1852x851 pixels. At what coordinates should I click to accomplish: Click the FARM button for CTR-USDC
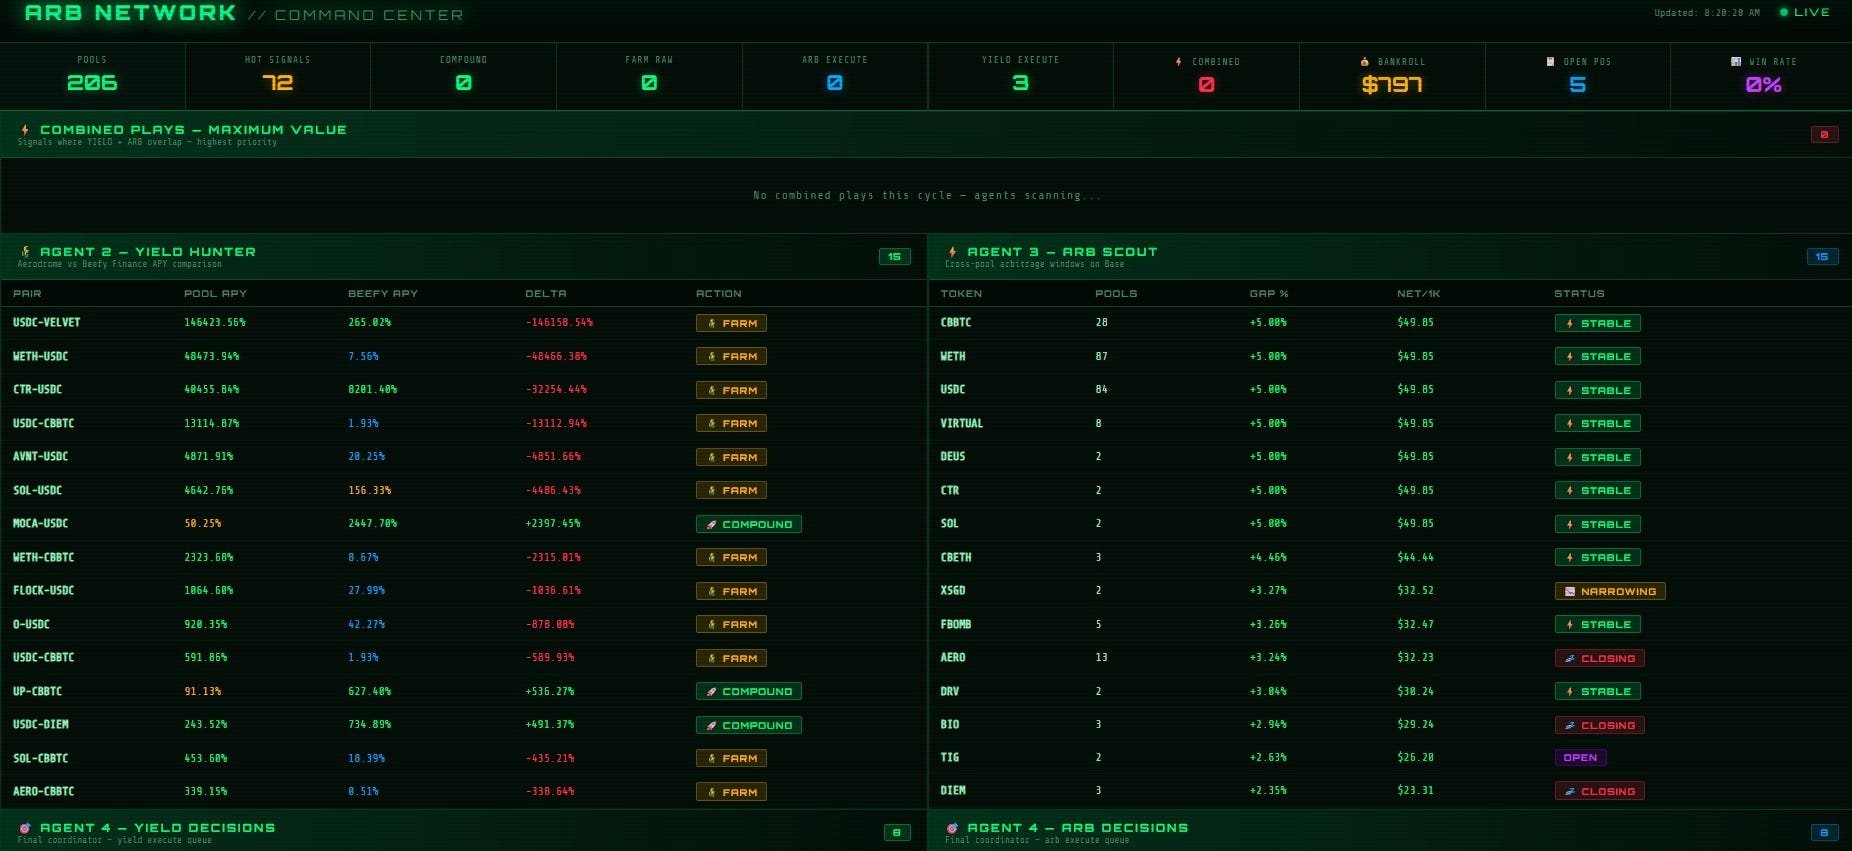click(731, 390)
